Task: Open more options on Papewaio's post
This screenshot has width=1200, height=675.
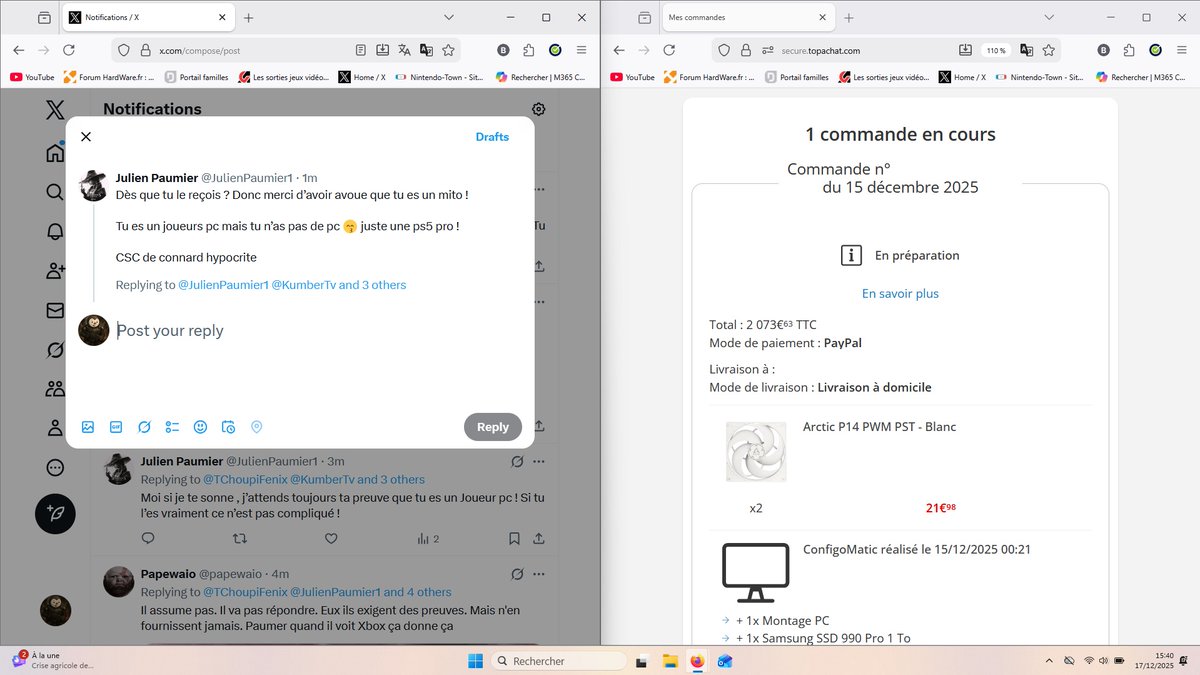Action: [x=539, y=573]
